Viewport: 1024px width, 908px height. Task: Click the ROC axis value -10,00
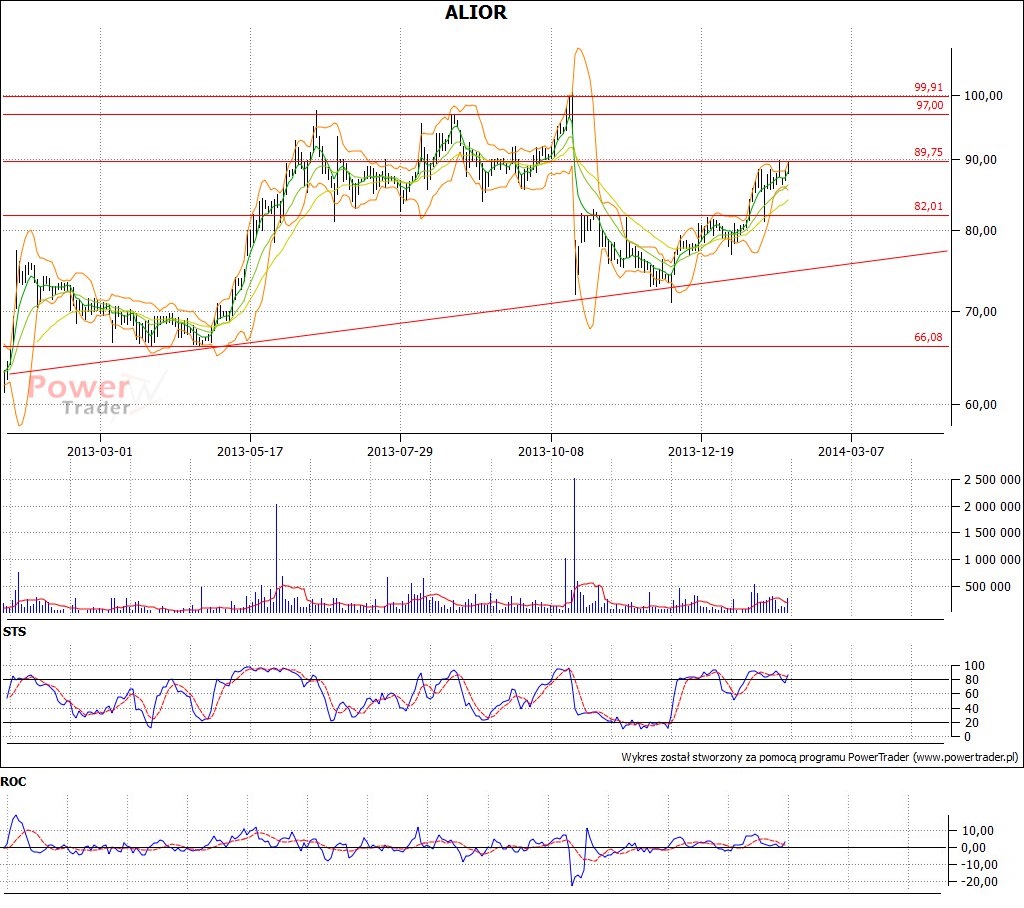click(x=979, y=864)
